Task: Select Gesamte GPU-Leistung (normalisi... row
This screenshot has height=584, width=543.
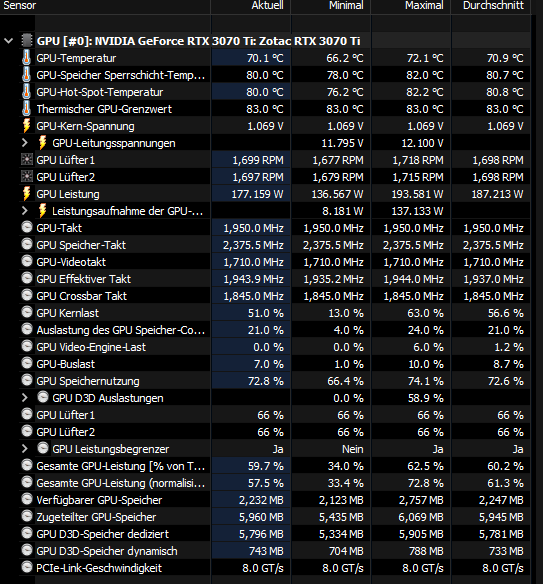Action: coord(274,483)
